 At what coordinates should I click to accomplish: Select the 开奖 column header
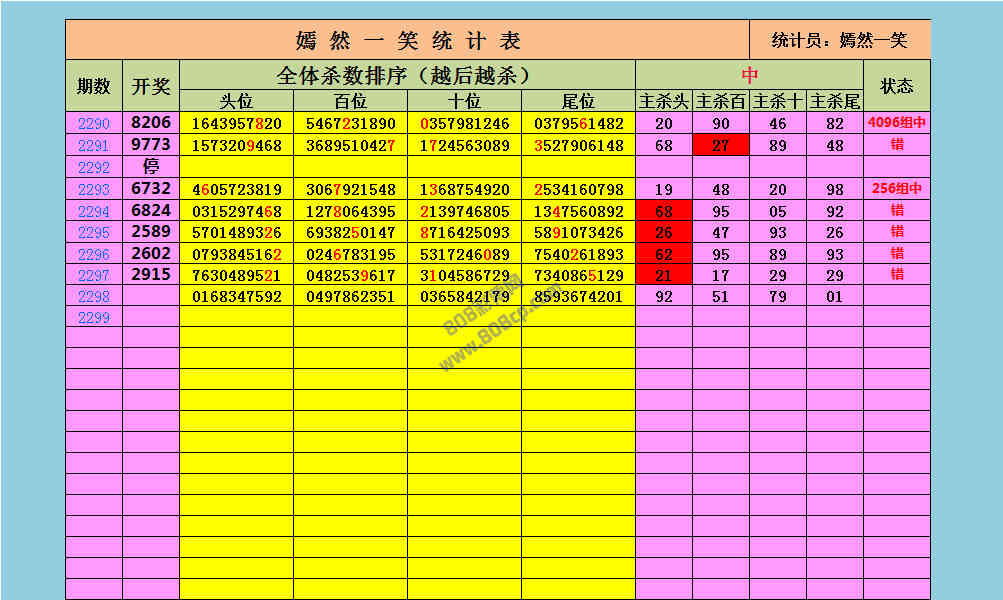tap(151, 86)
